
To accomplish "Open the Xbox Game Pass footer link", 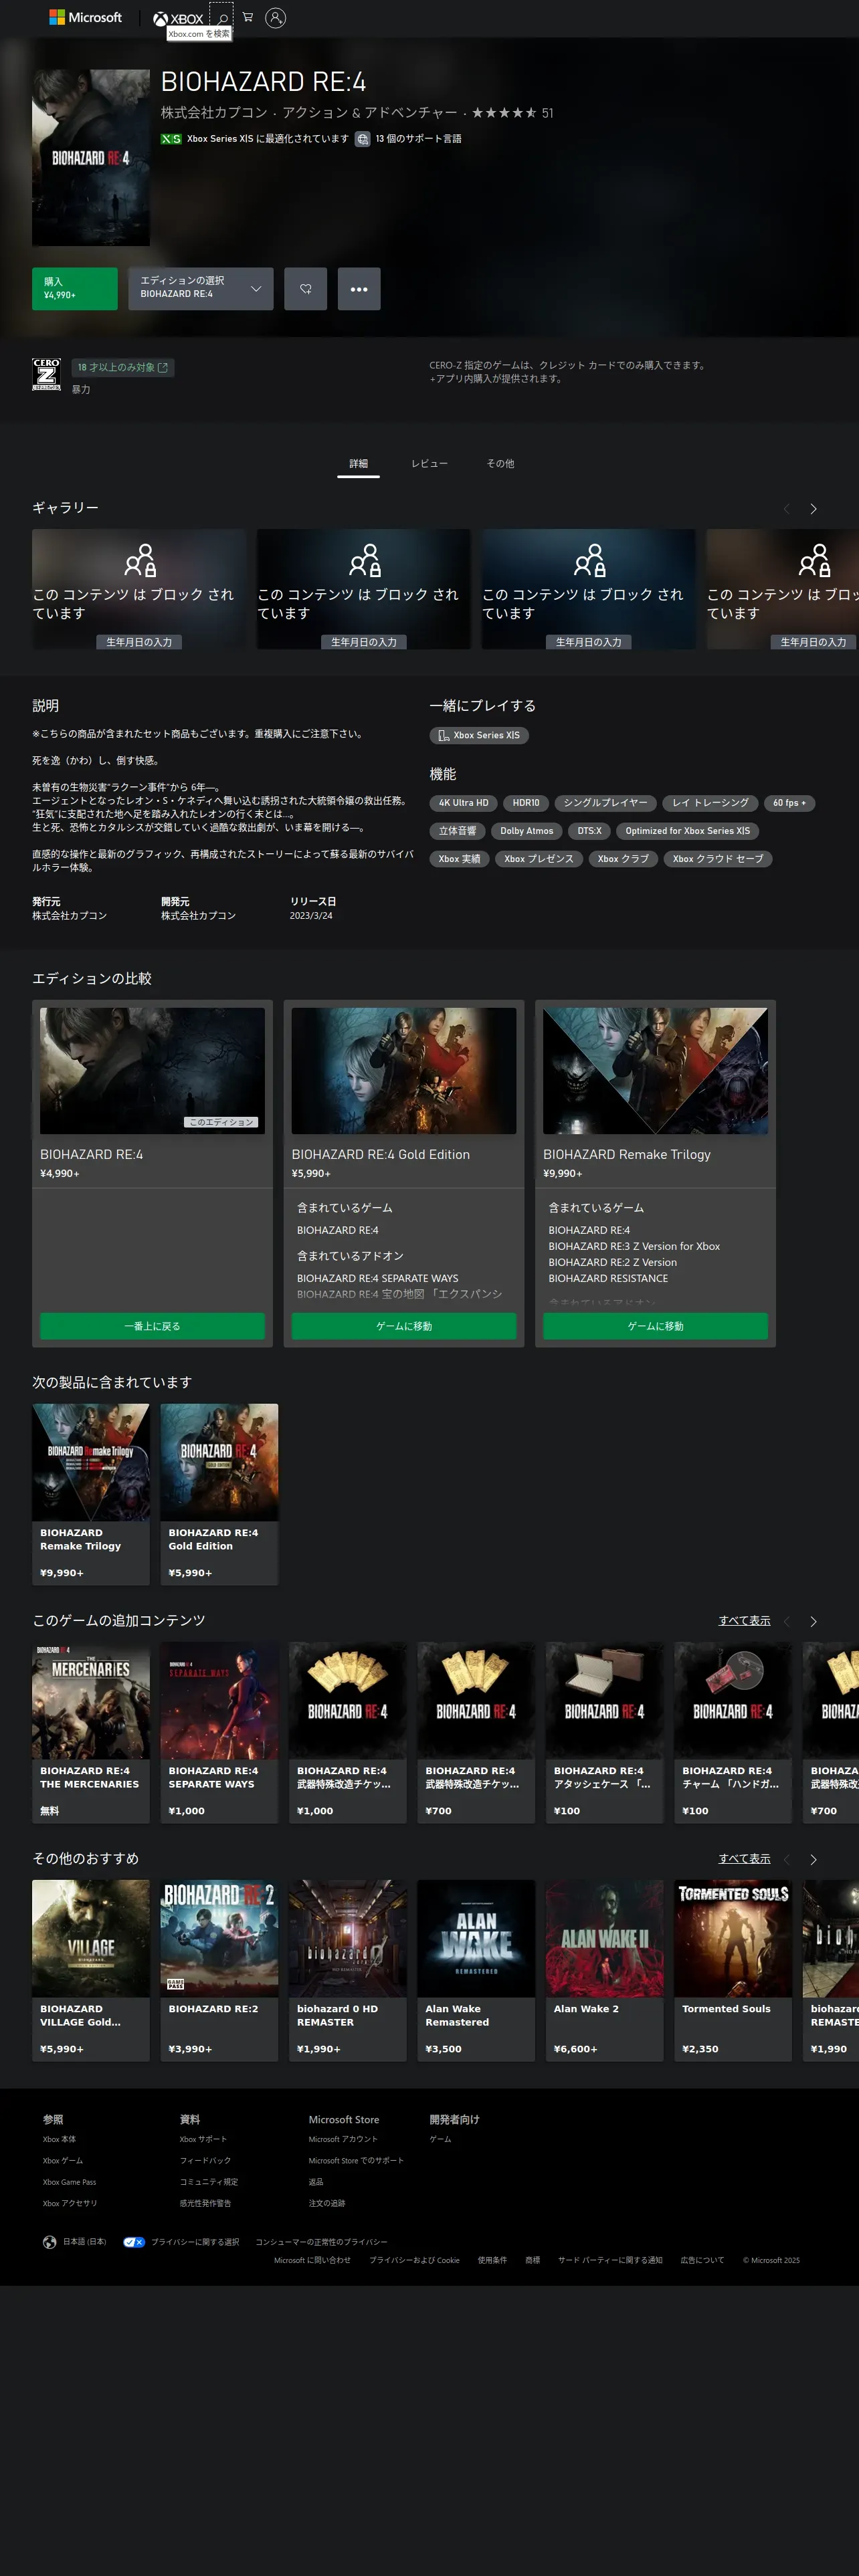I will (x=69, y=2182).
